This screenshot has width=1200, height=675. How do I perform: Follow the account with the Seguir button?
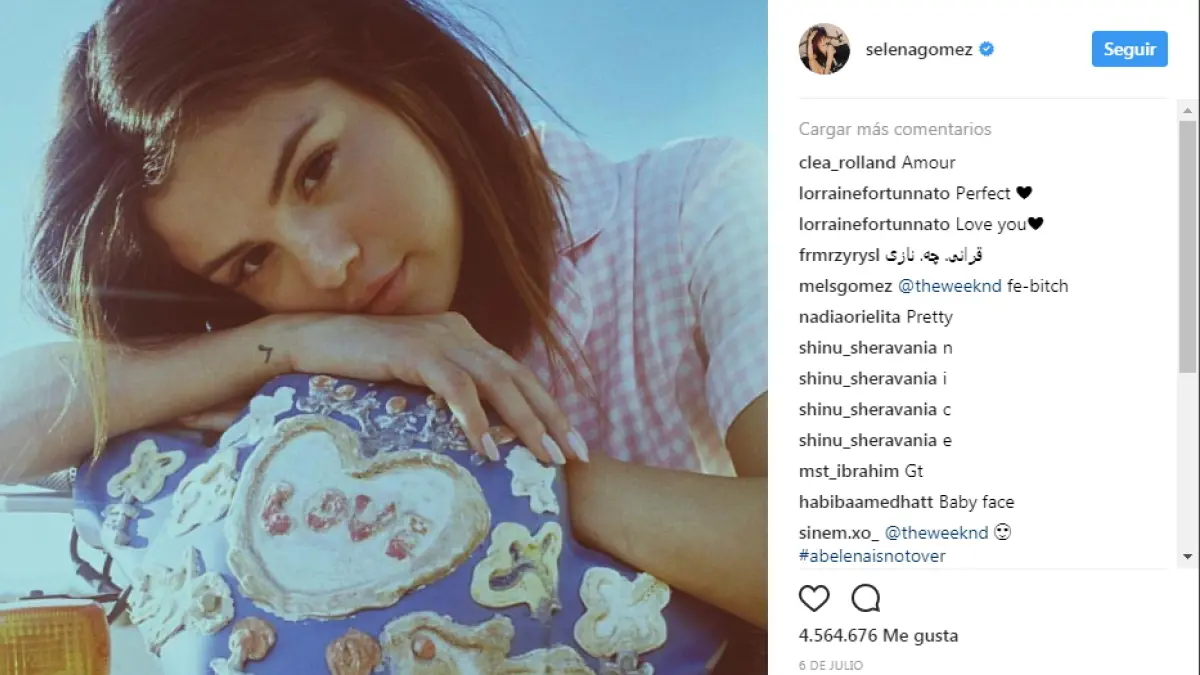1129,49
